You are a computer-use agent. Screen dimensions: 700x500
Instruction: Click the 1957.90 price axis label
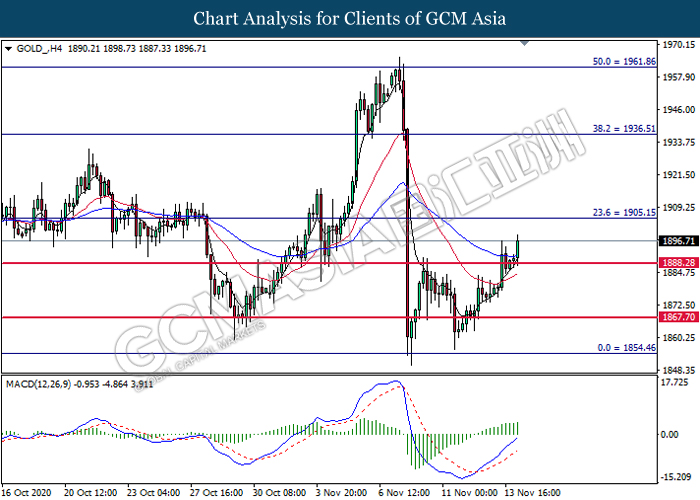(679, 77)
